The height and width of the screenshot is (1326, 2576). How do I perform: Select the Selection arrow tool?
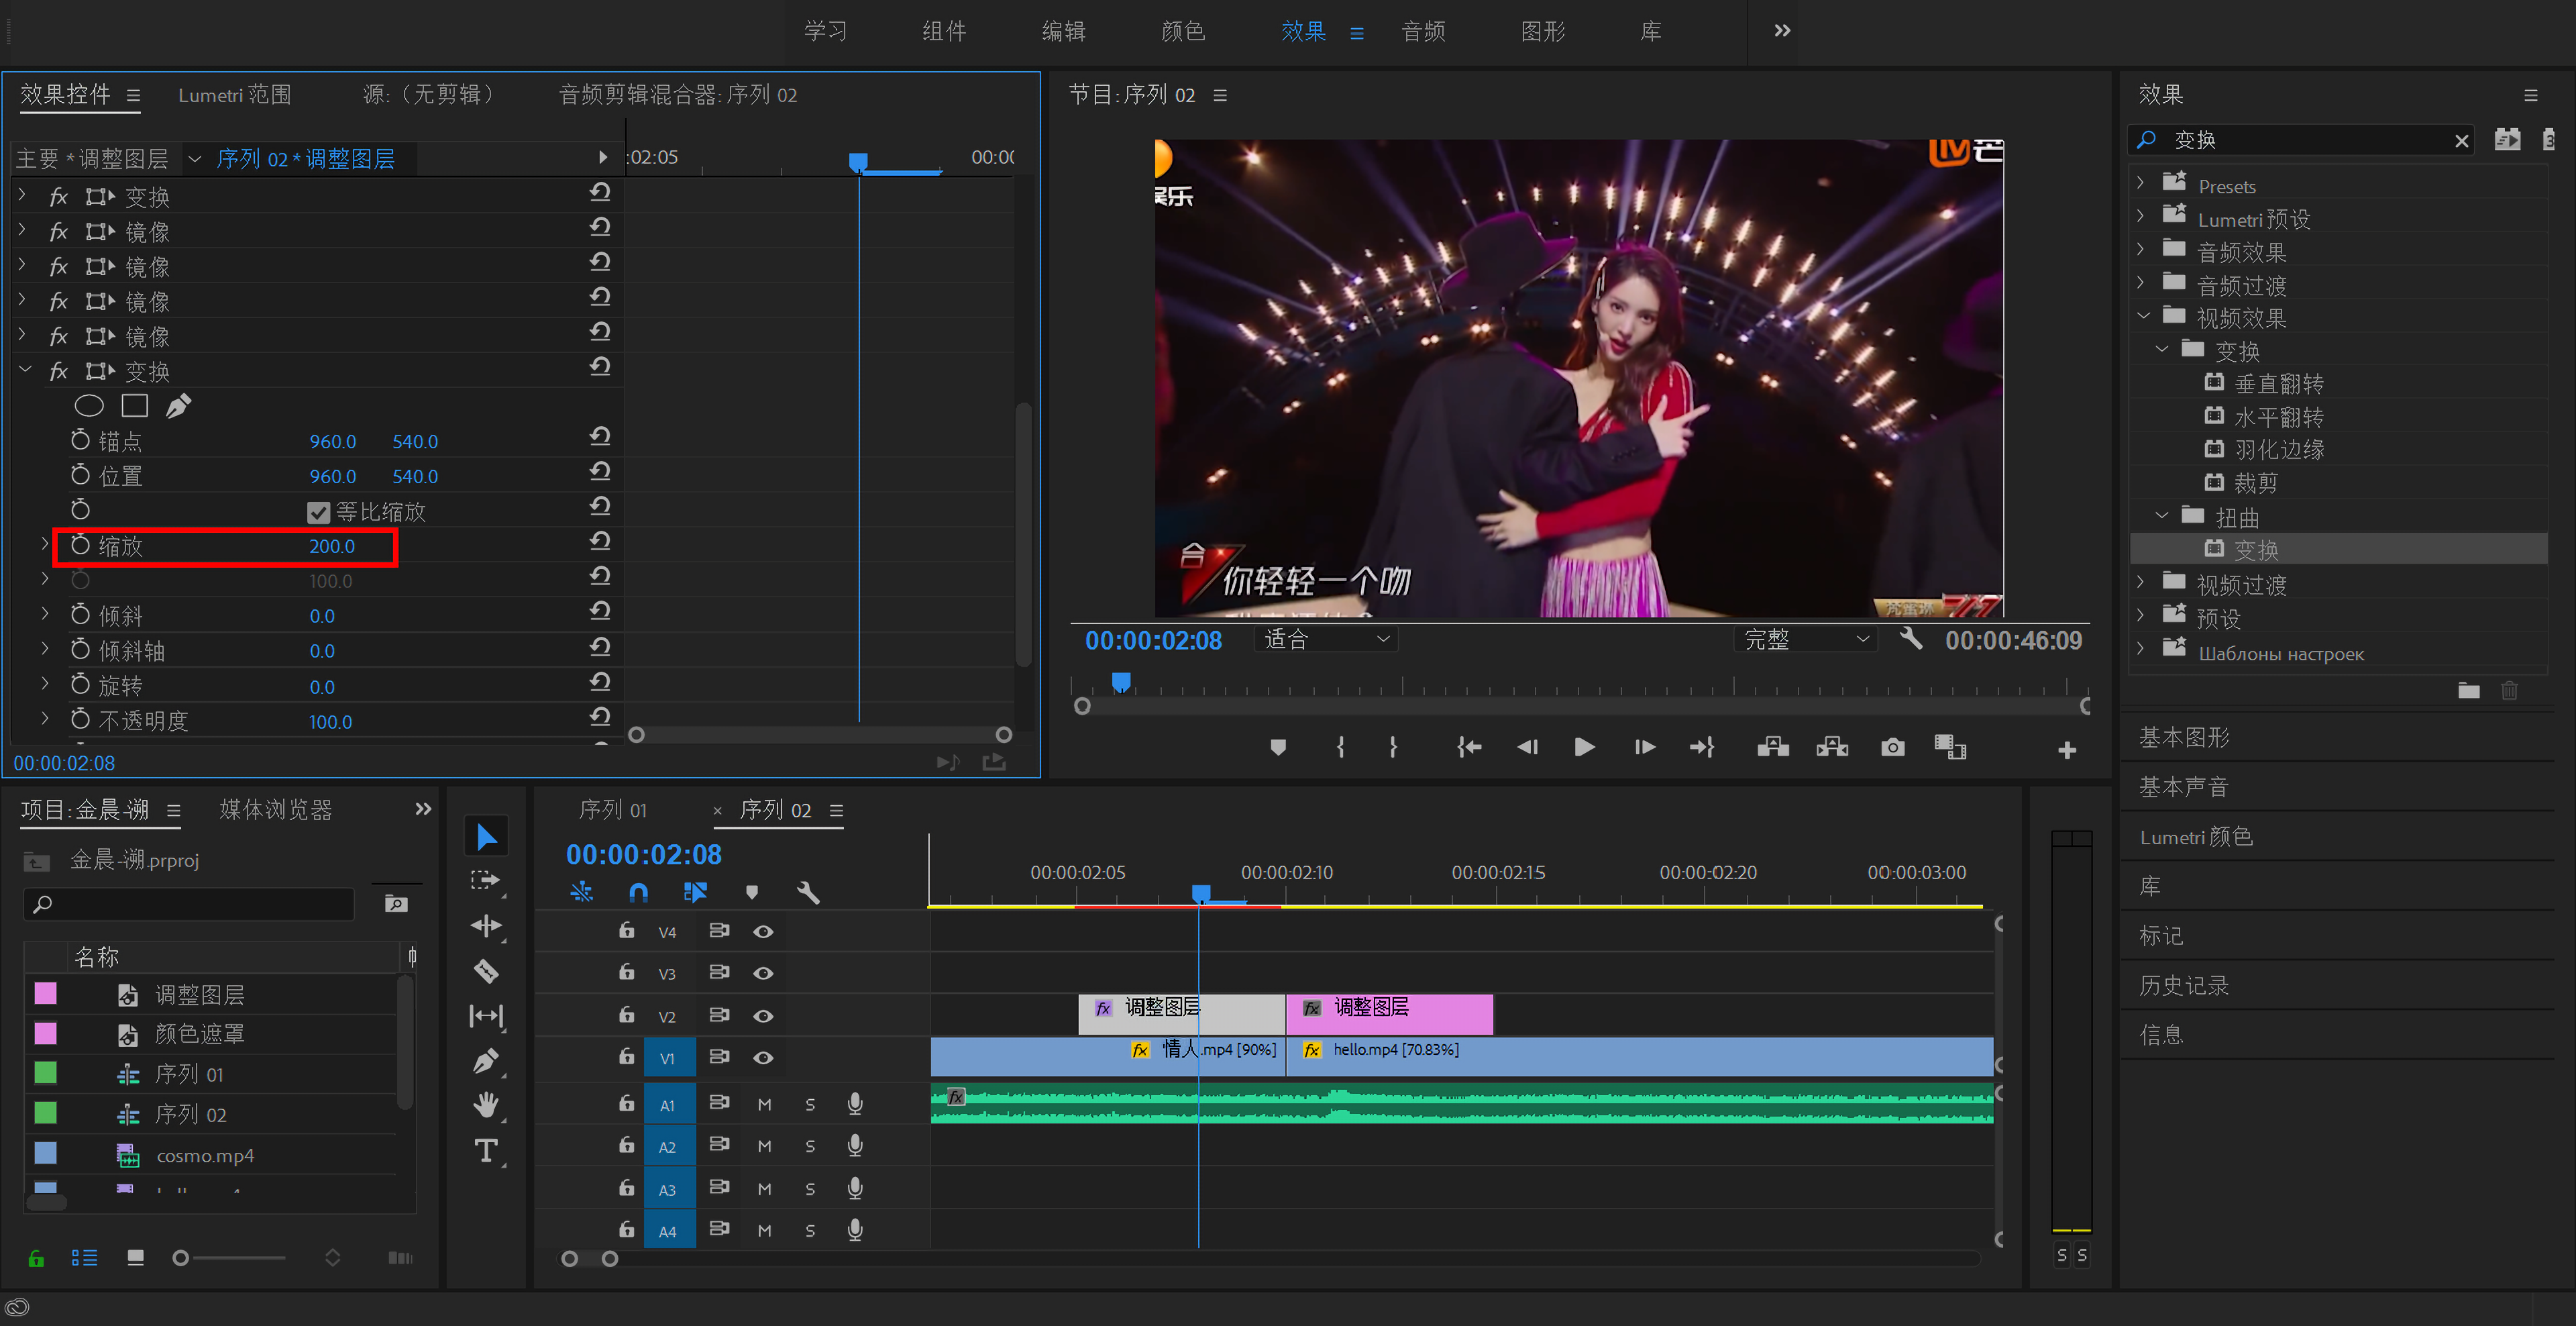[x=486, y=836]
